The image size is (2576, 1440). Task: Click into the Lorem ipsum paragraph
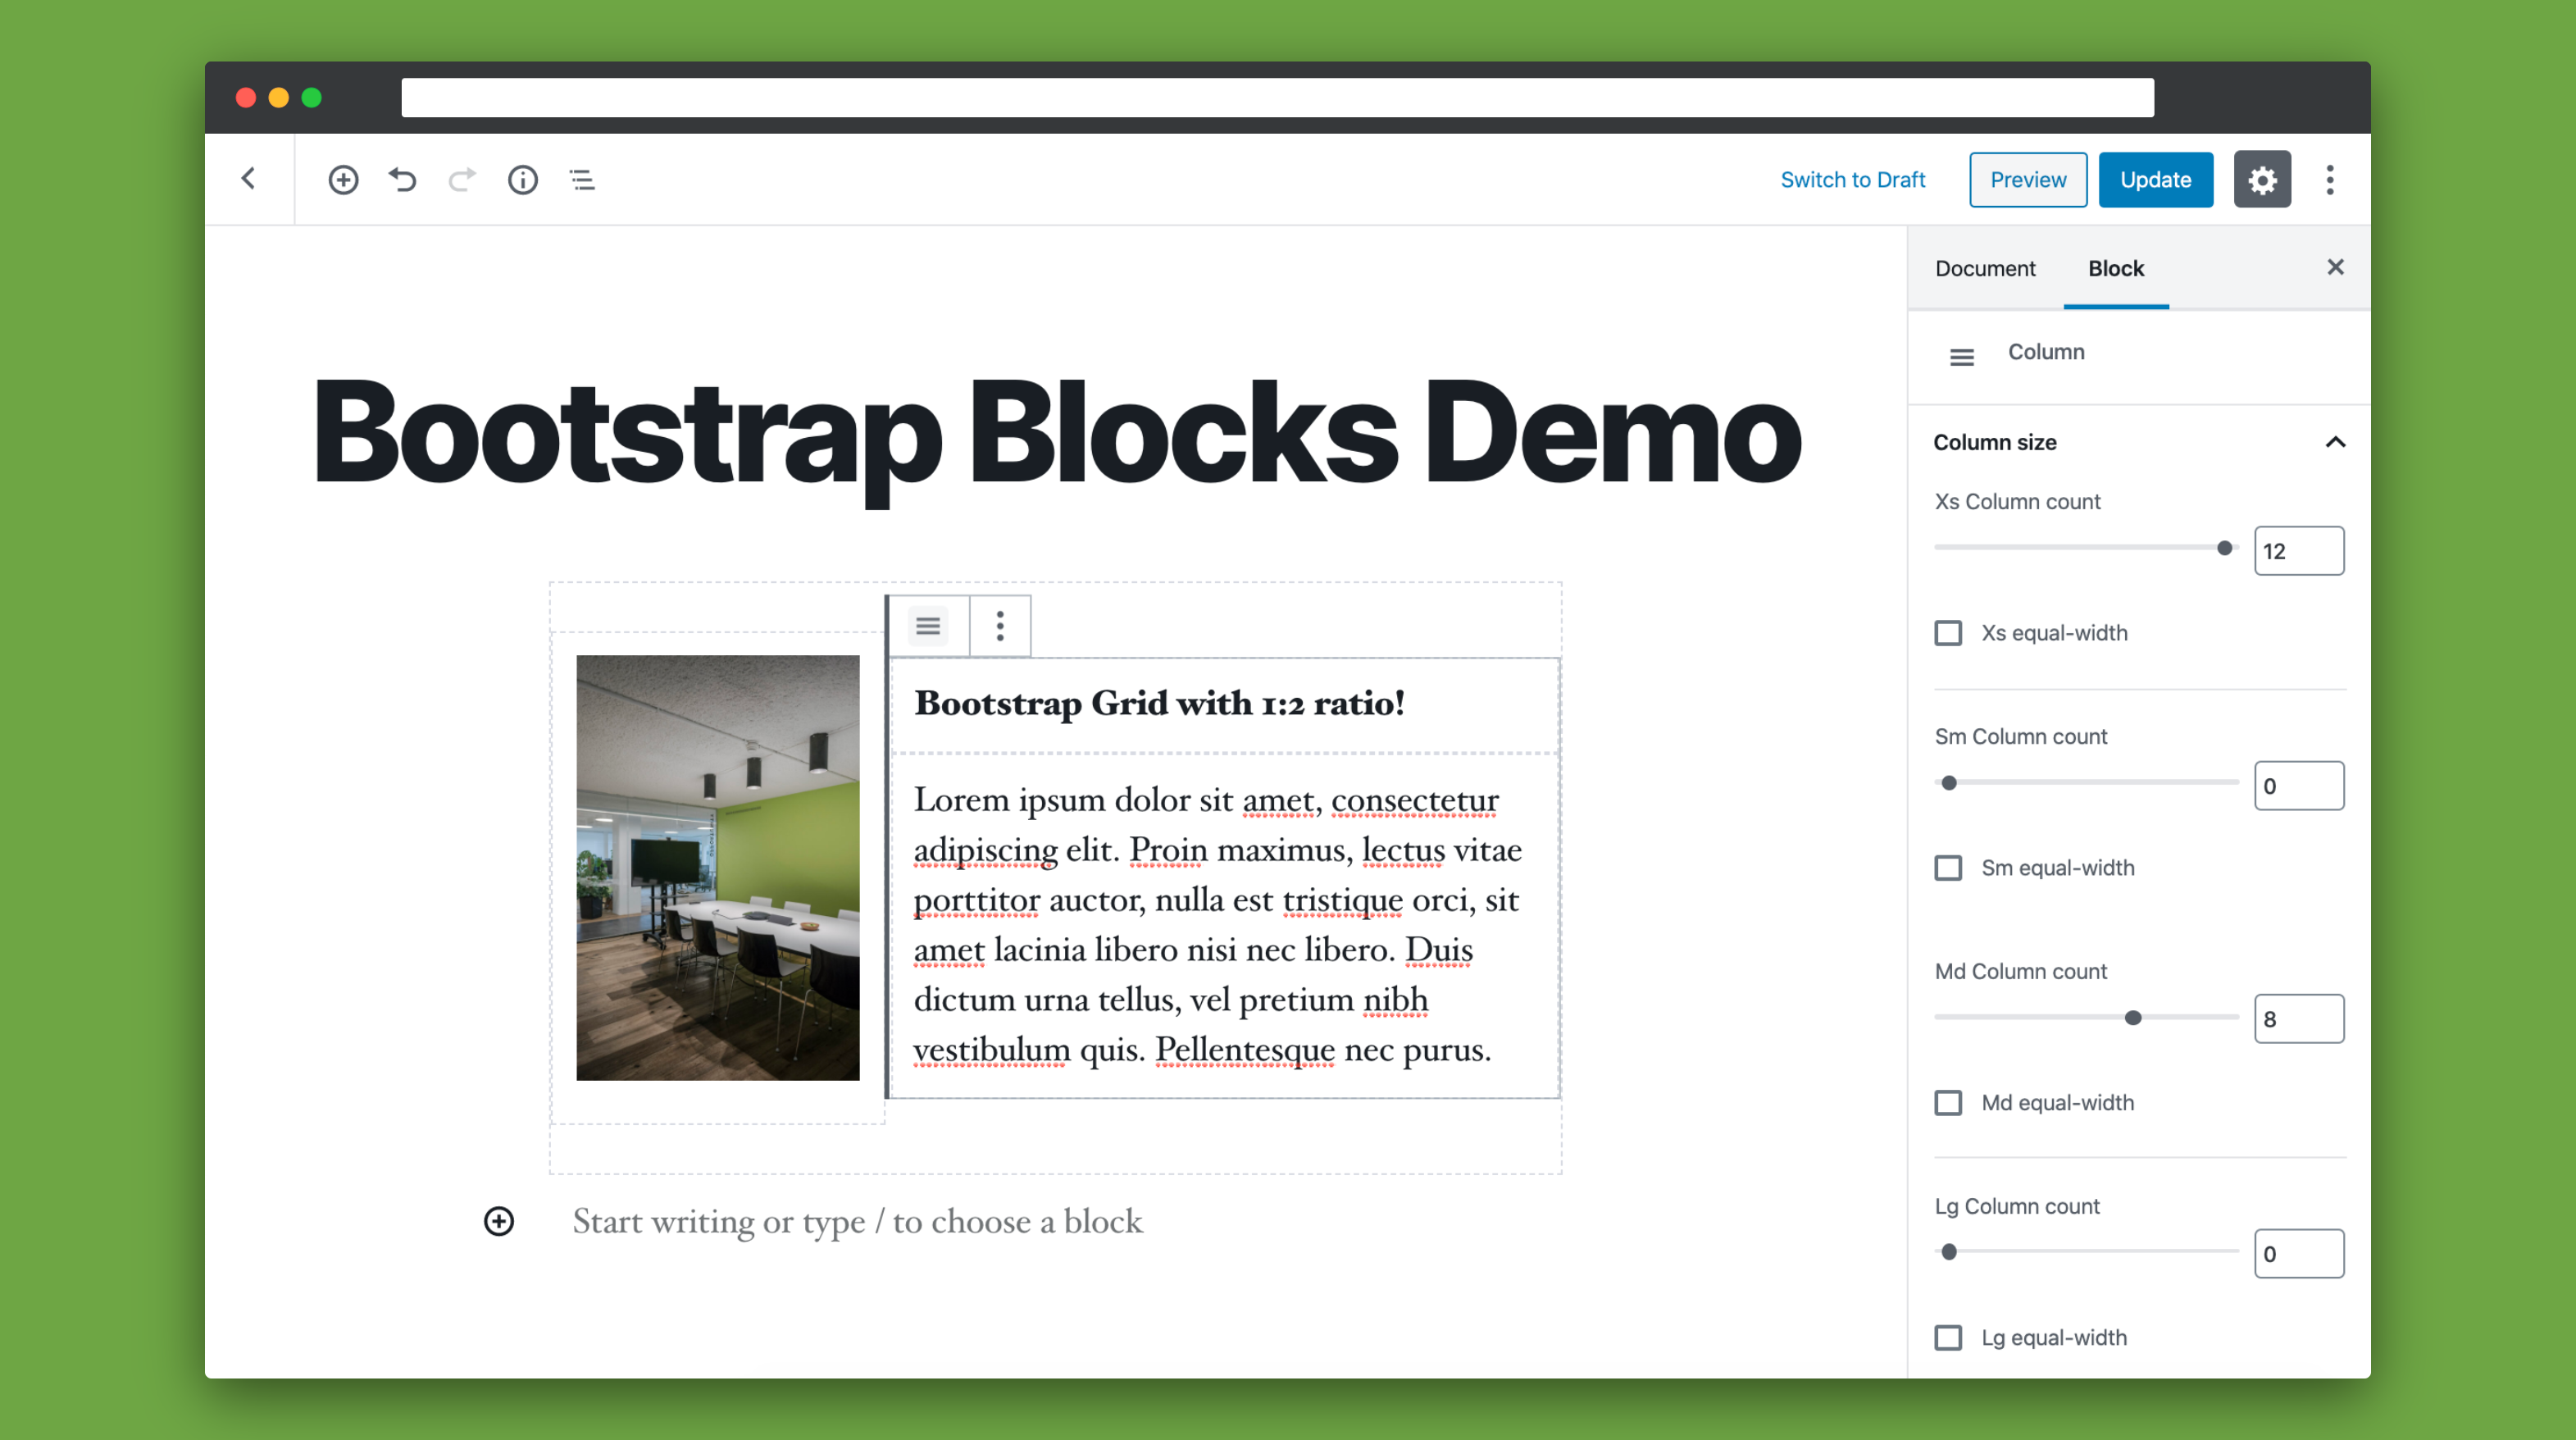click(1217, 925)
